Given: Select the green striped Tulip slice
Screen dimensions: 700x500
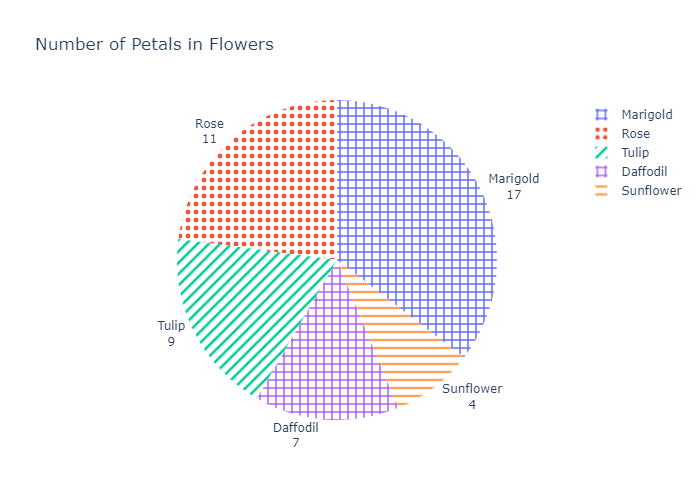Looking at the screenshot, I should [x=241, y=304].
